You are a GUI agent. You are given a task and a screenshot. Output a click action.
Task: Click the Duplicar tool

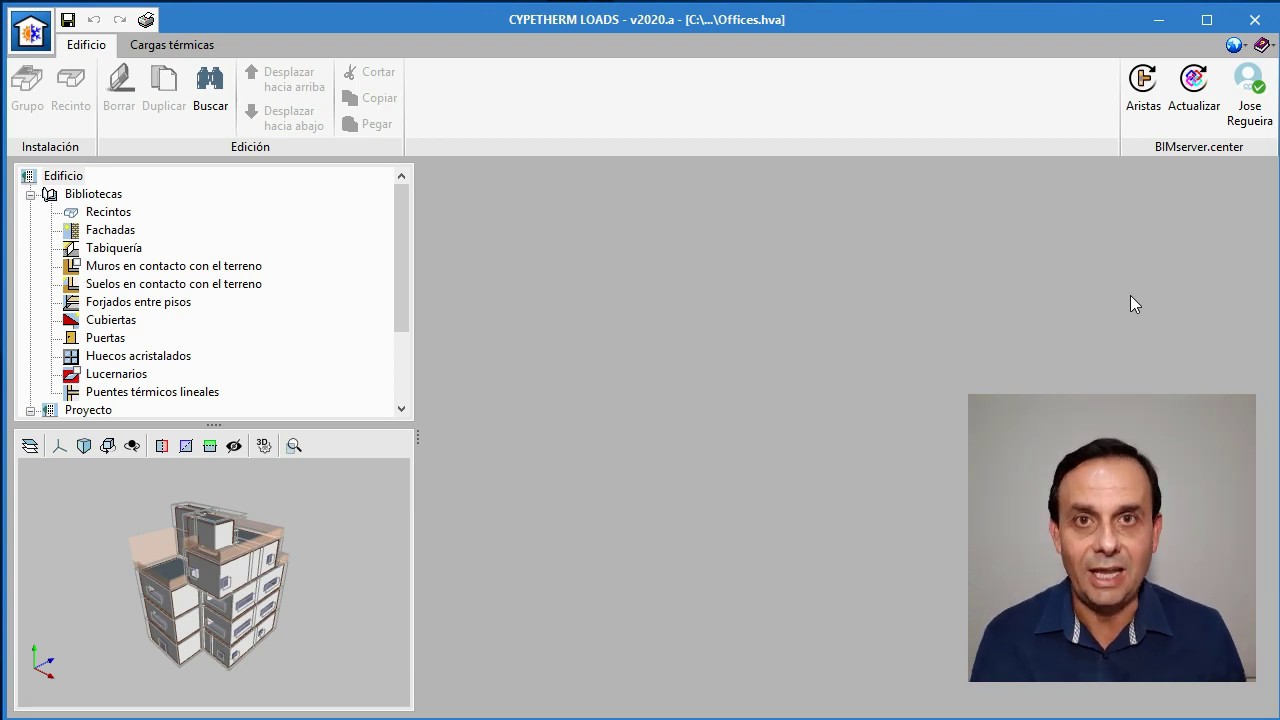[164, 89]
